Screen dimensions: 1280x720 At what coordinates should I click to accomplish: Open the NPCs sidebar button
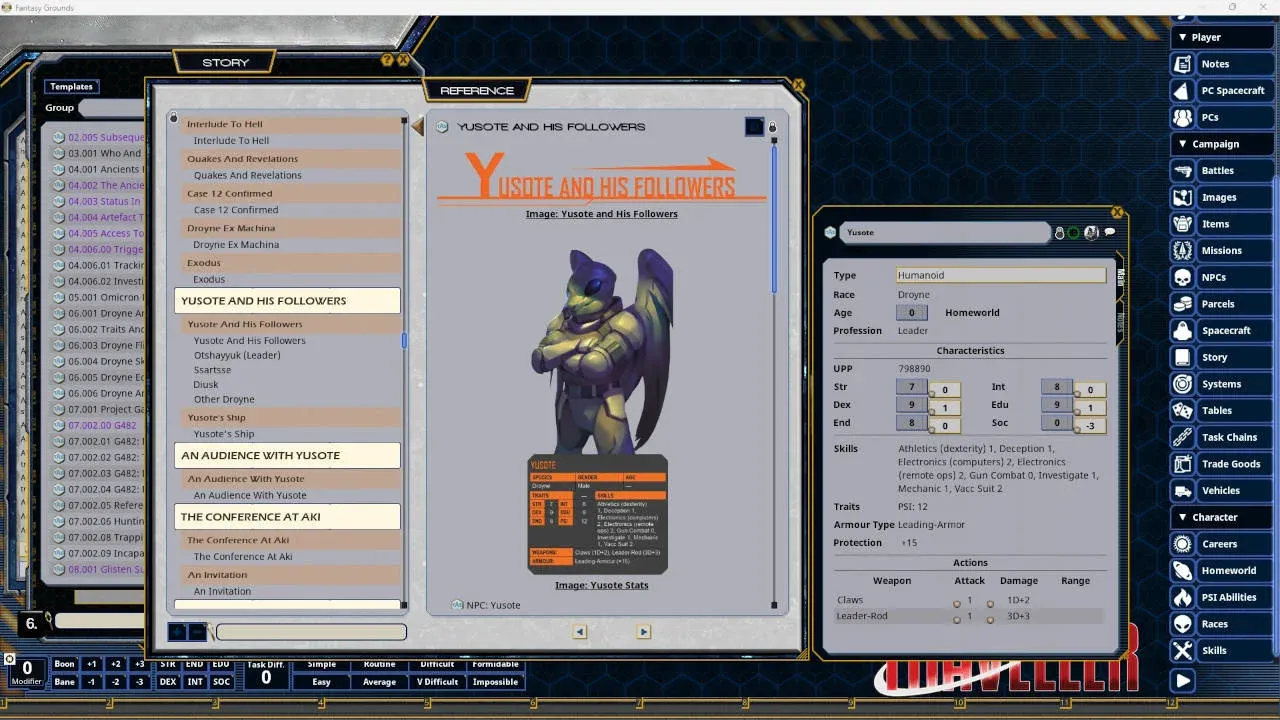[1222, 277]
